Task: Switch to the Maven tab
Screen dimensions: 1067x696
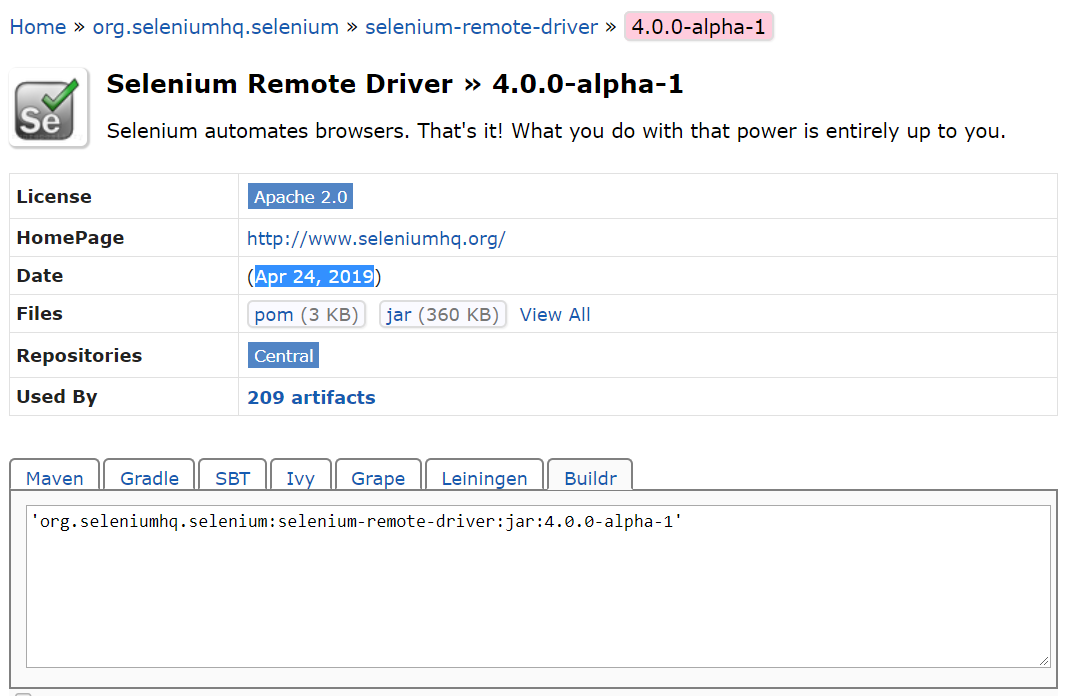Action: 54,478
